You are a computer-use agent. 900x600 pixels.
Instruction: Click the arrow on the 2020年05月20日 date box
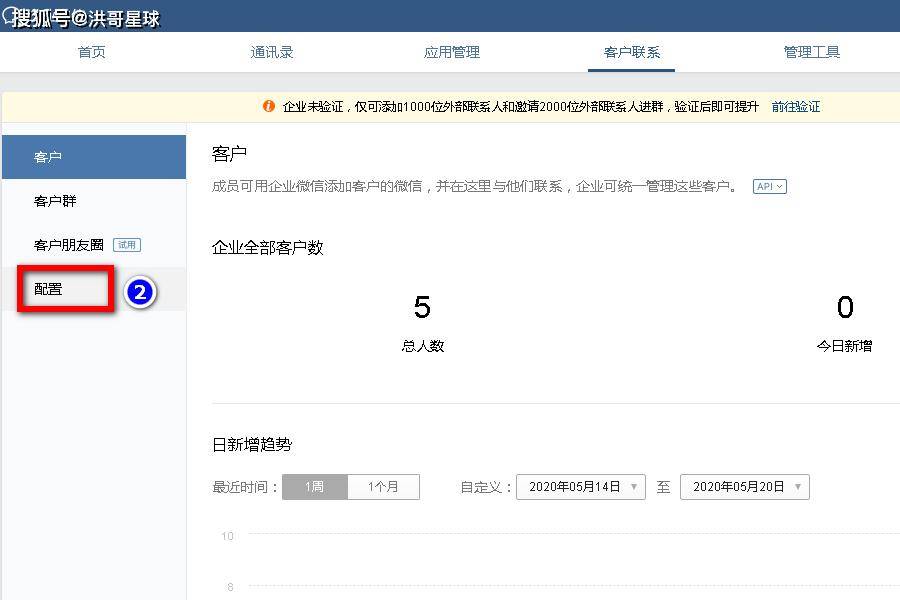click(798, 487)
